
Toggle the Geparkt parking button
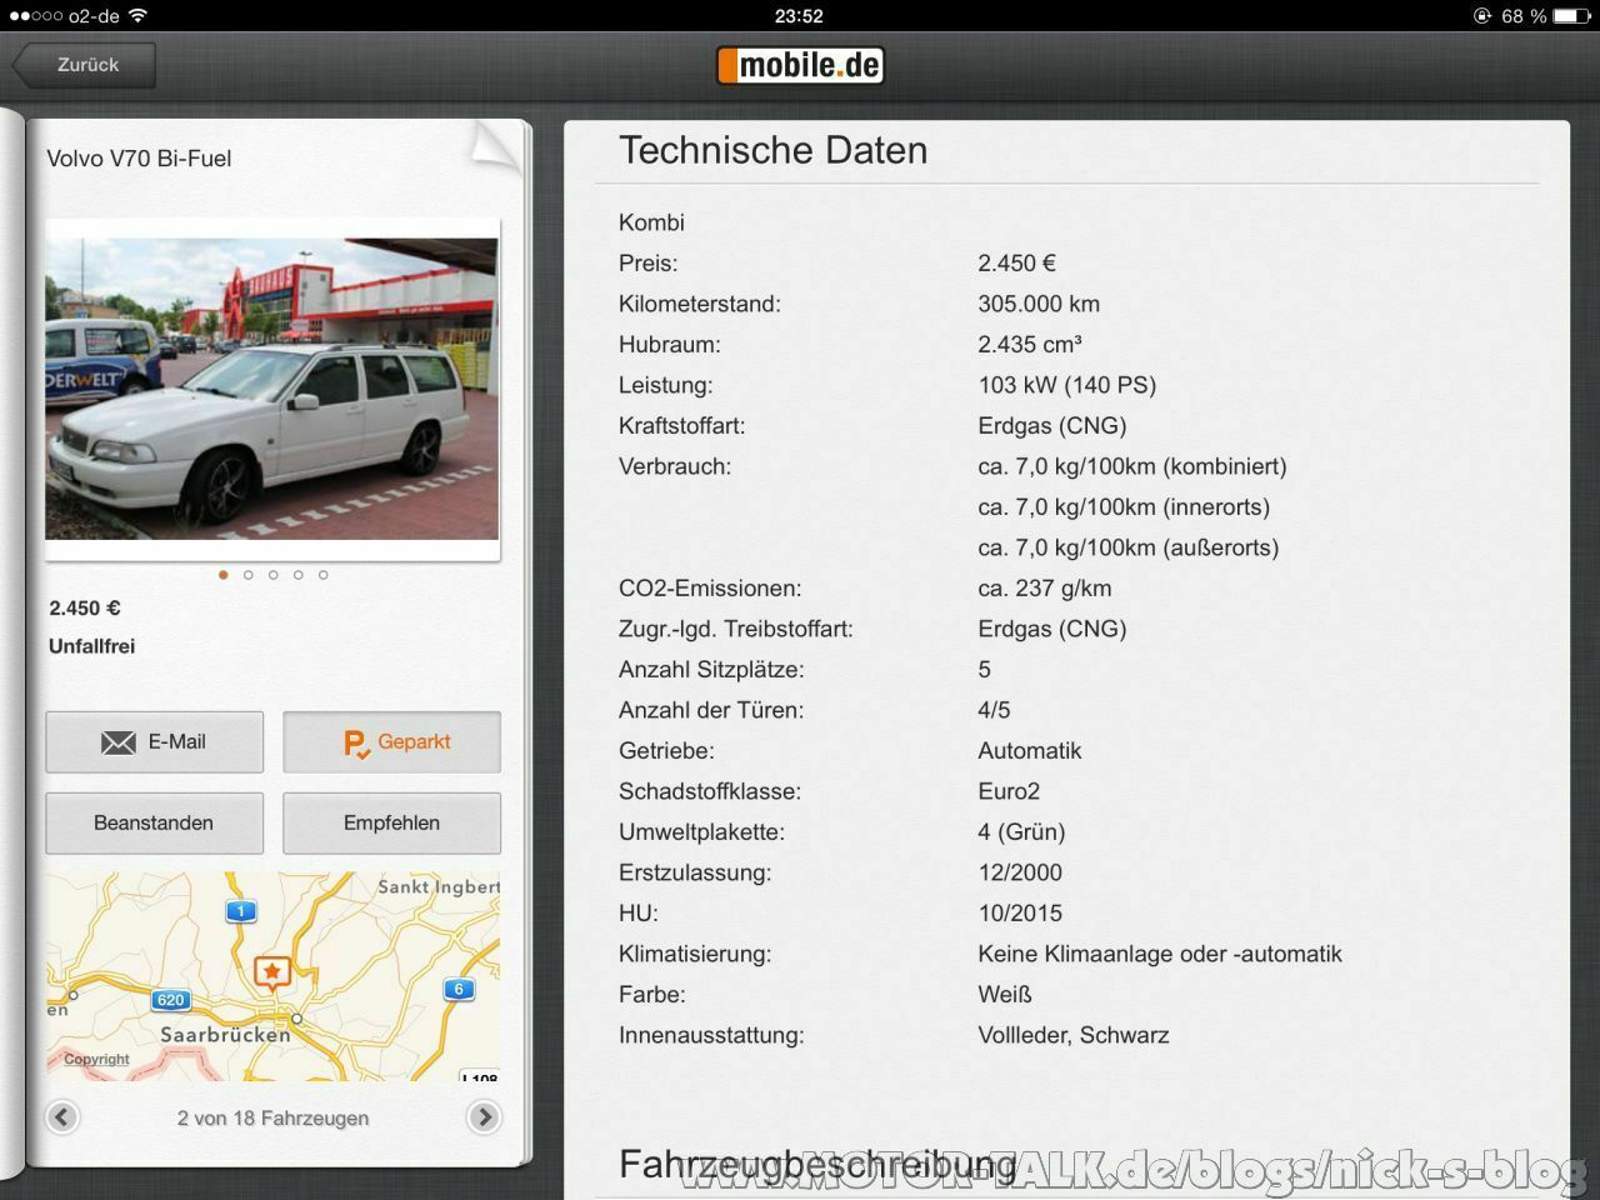tap(392, 742)
